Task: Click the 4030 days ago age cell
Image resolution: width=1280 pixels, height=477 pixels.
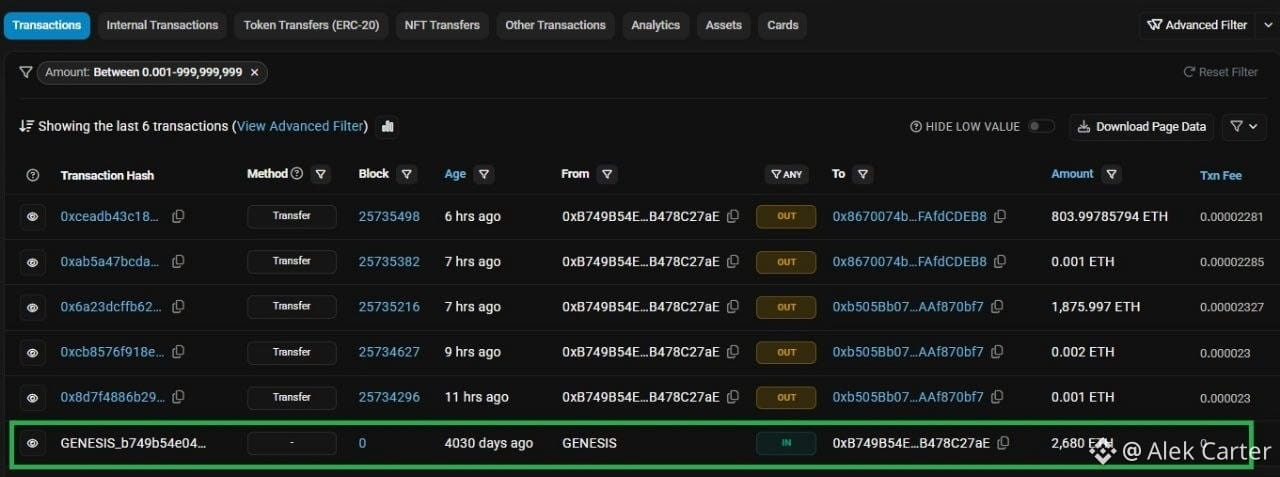Action: pos(489,443)
